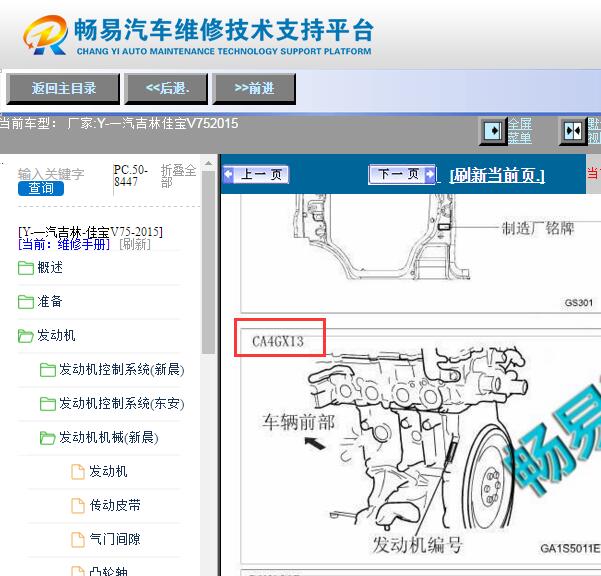
Task: Click document icon beside 传动皮带
Action: pos(78,506)
